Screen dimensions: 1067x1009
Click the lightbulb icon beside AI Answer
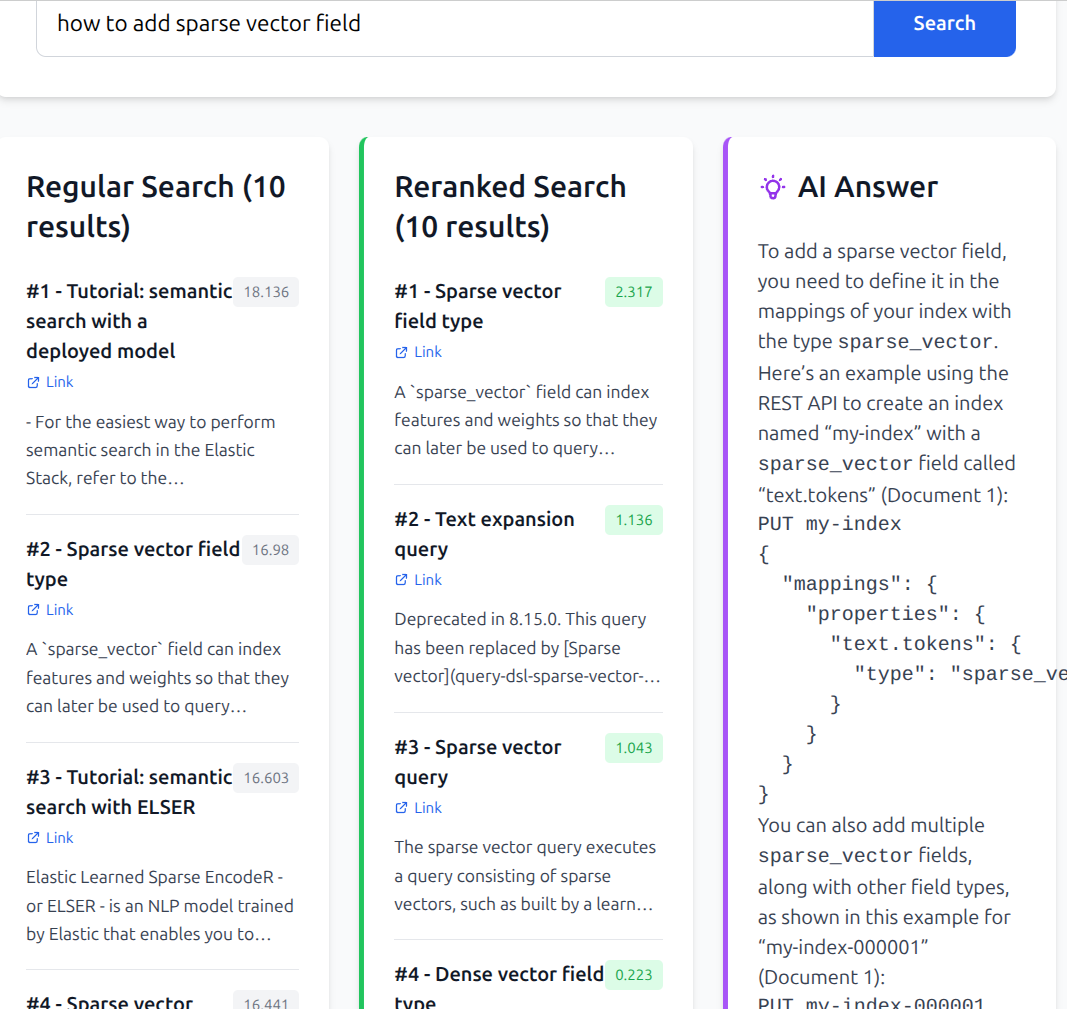click(x=773, y=187)
